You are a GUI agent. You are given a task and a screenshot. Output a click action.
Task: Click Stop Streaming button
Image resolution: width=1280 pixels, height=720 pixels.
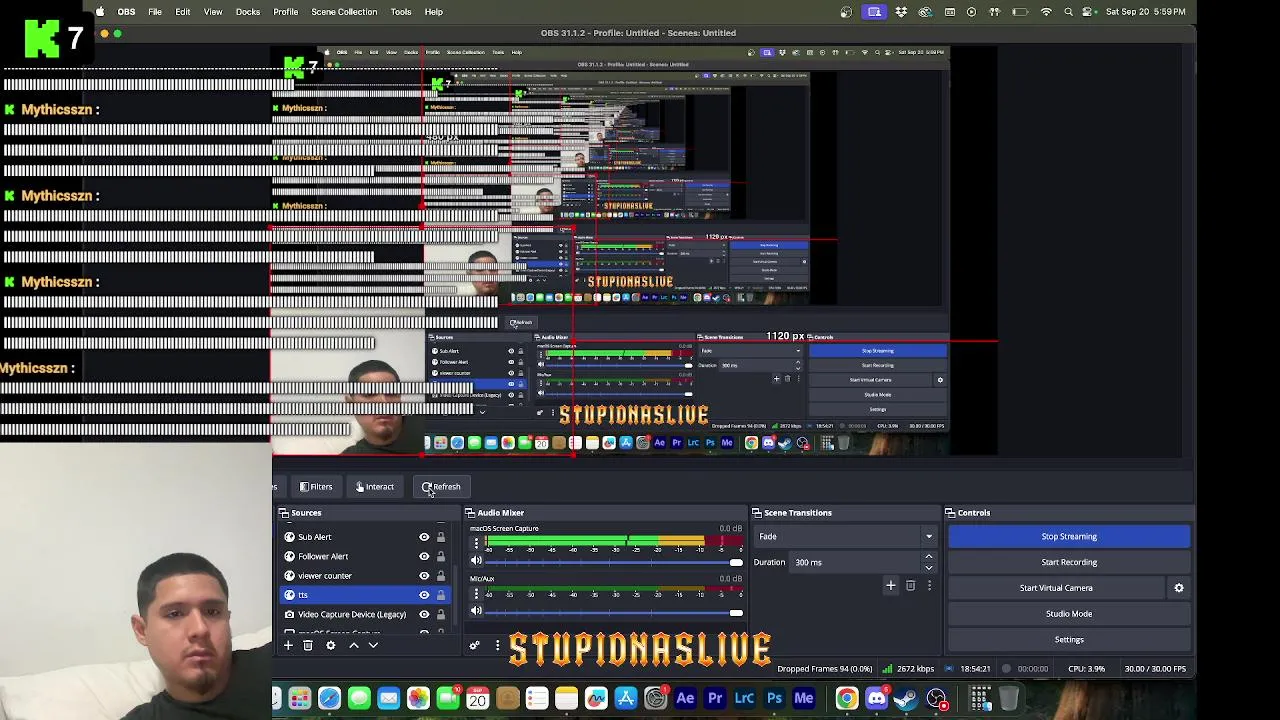(1069, 537)
